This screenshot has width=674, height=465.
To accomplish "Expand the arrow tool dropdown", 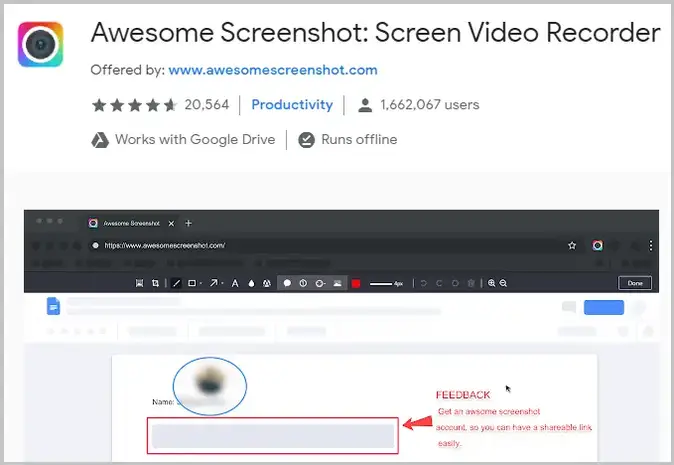I will (x=222, y=284).
